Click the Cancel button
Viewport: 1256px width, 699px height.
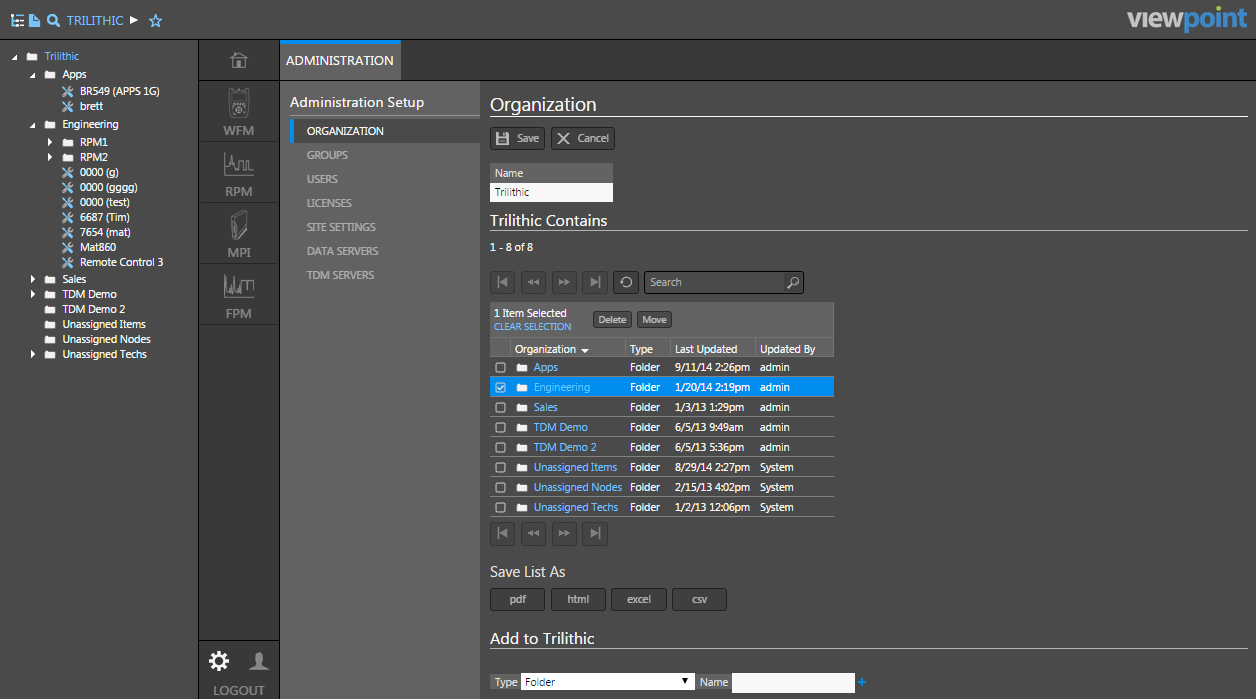click(583, 138)
